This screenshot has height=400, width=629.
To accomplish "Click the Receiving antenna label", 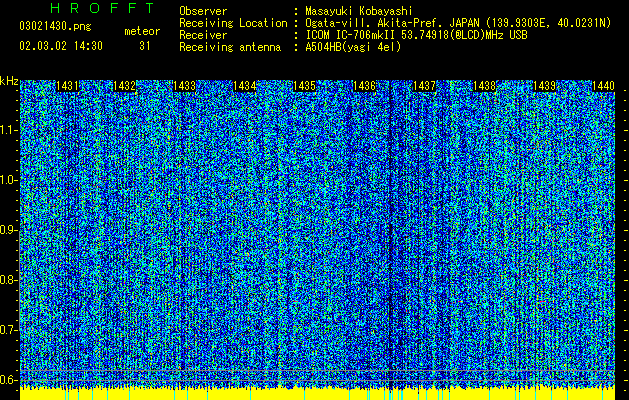I will pyautogui.click(x=230, y=47).
